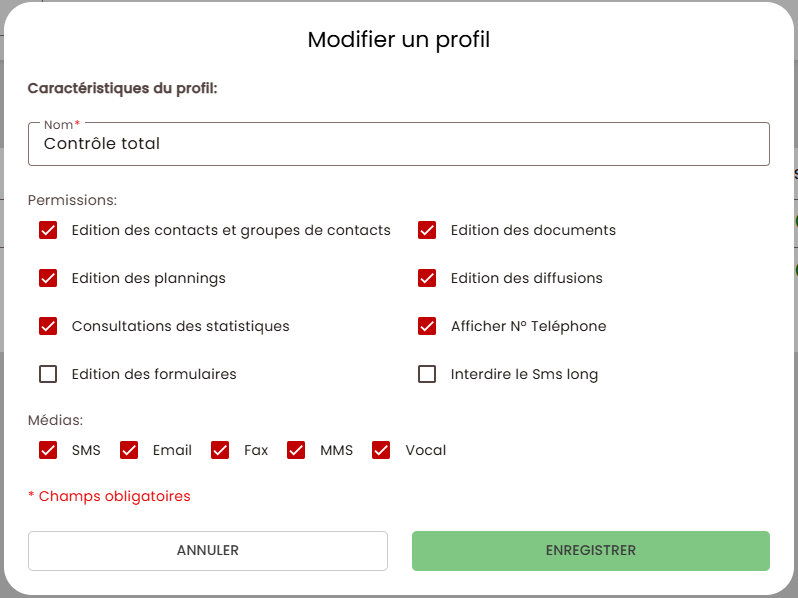
Task: Uncheck the Edition des documents checkbox
Action: [x=427, y=230]
